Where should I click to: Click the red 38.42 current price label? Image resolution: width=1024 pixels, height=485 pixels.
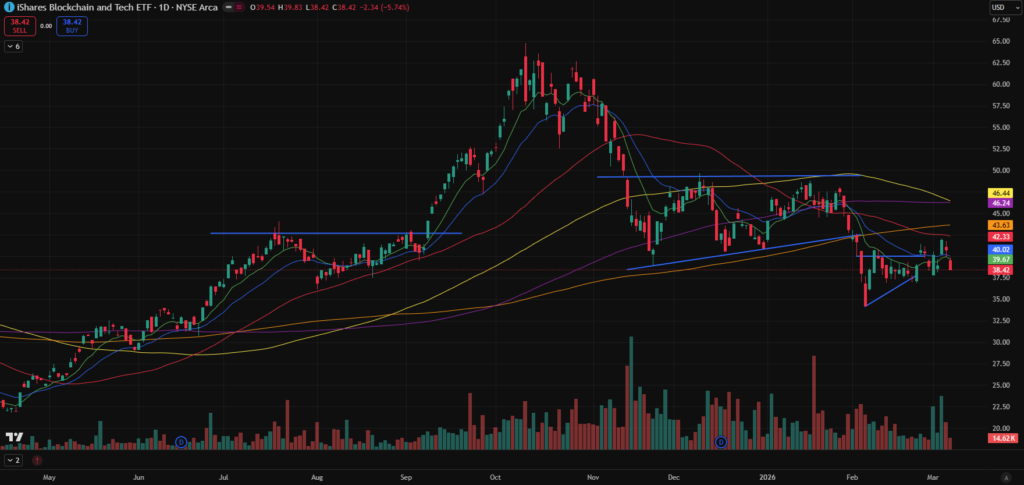(1001, 270)
